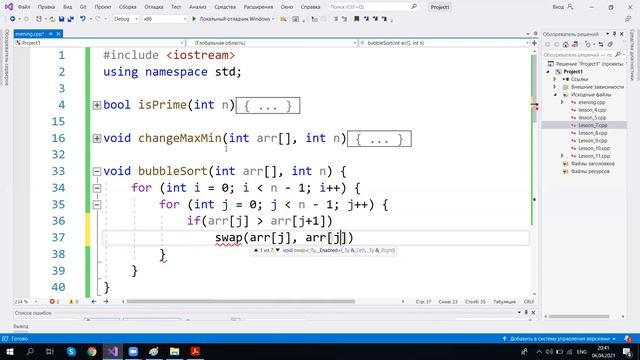Open the Файл menu

(x=24, y=7)
